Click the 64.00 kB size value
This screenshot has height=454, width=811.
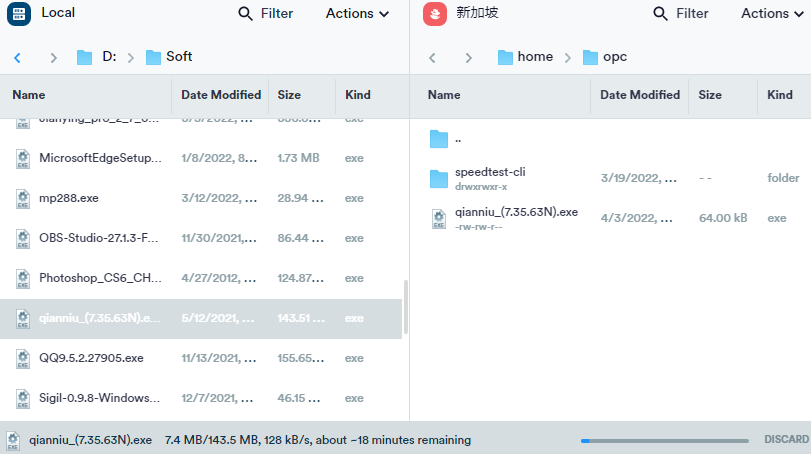(x=723, y=218)
